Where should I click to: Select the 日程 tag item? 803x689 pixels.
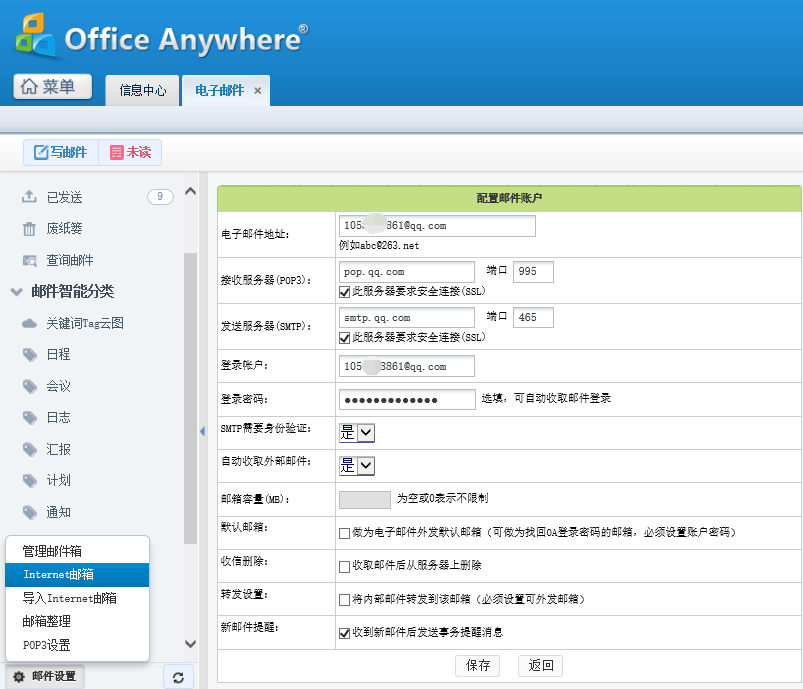[x=58, y=354]
